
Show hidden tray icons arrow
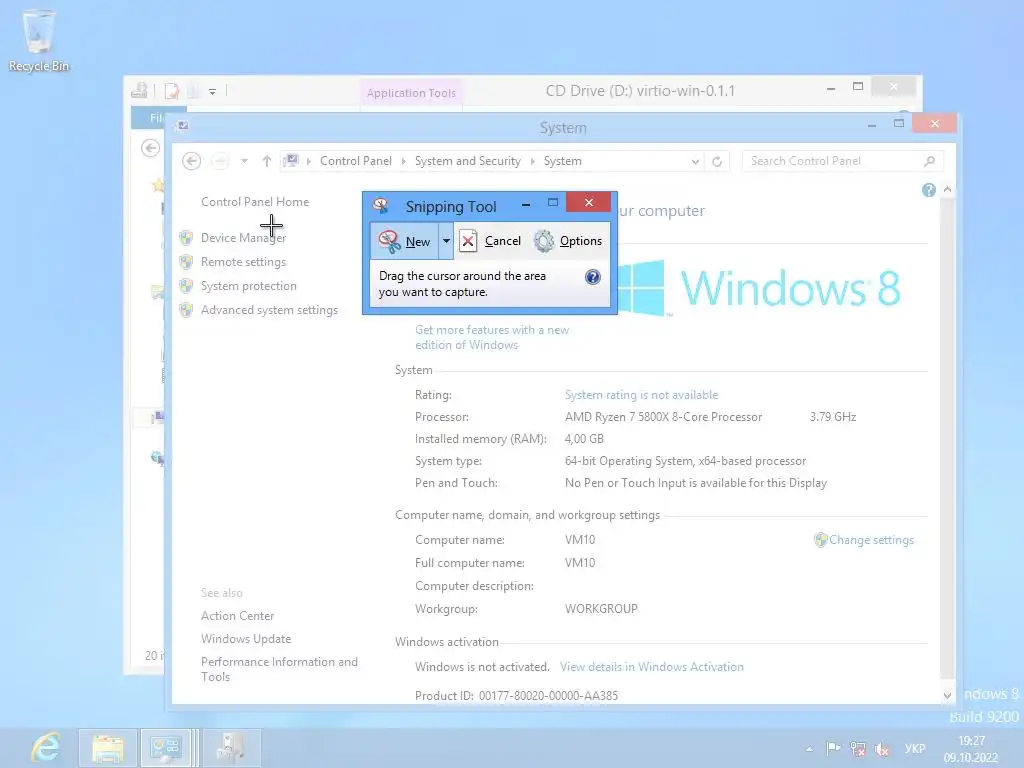(x=809, y=749)
